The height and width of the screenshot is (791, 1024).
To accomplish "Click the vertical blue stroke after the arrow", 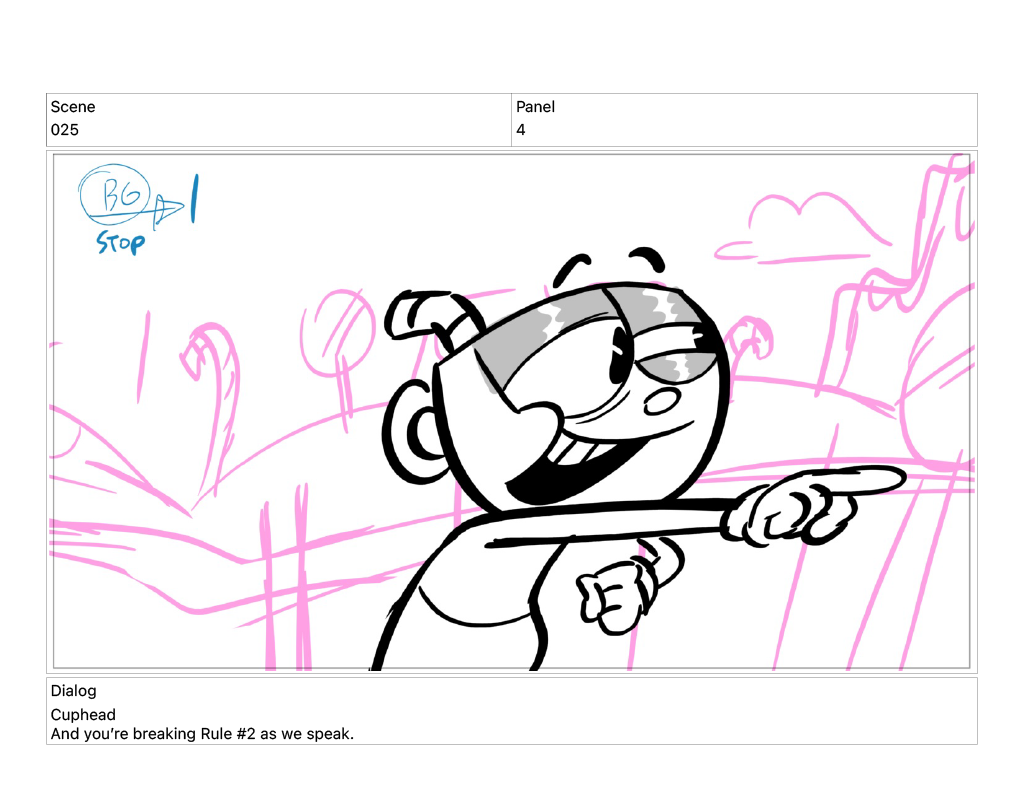I will pos(193,198).
